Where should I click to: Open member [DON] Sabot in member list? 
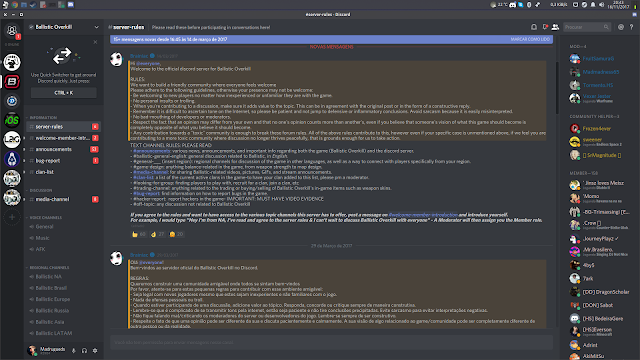pyautogui.click(x=598, y=305)
